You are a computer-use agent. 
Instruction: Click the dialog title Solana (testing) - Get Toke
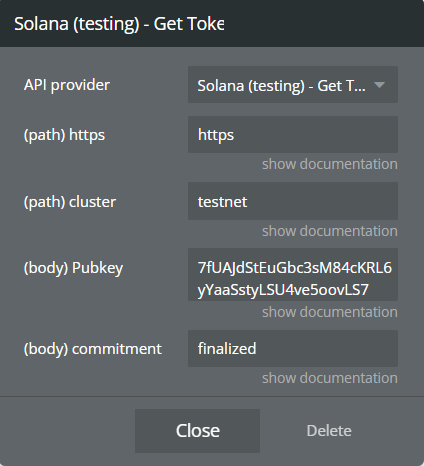119,24
